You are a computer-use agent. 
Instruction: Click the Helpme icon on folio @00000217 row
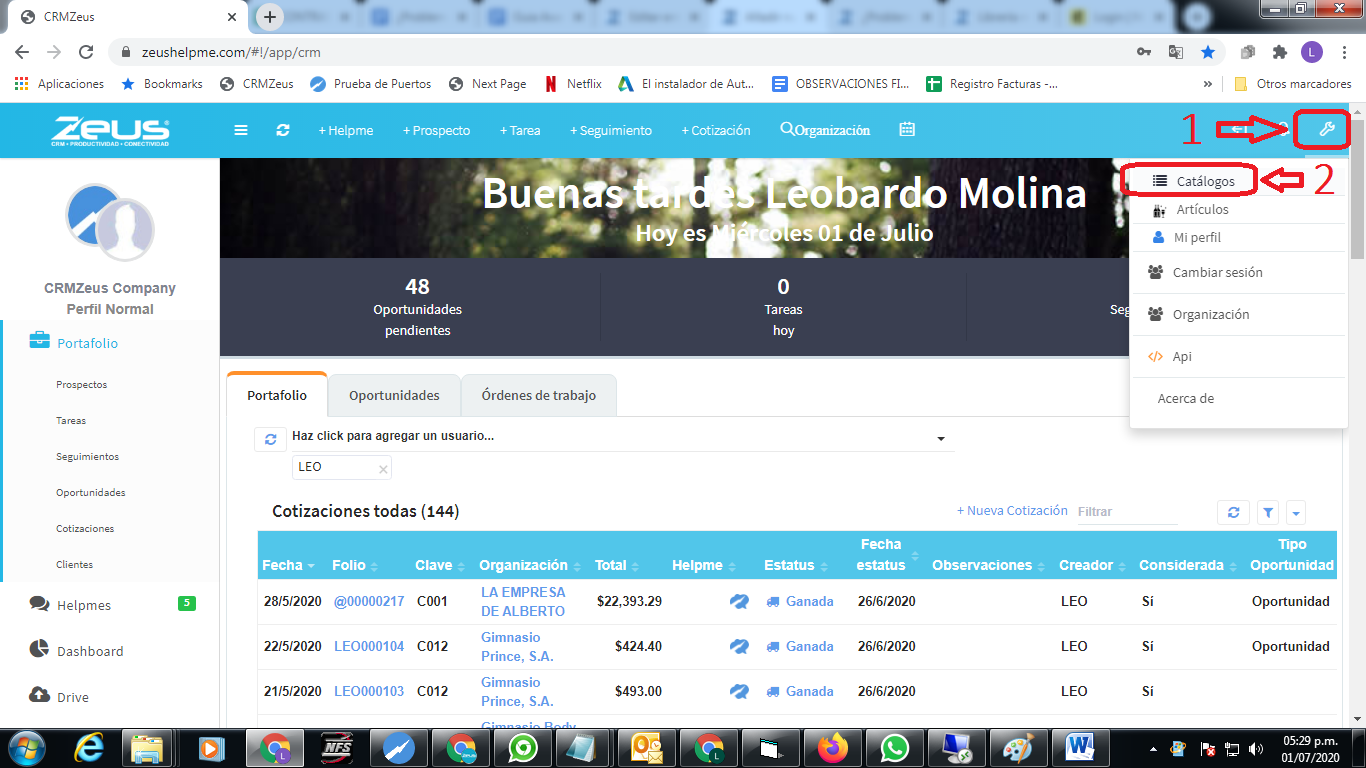coord(738,601)
